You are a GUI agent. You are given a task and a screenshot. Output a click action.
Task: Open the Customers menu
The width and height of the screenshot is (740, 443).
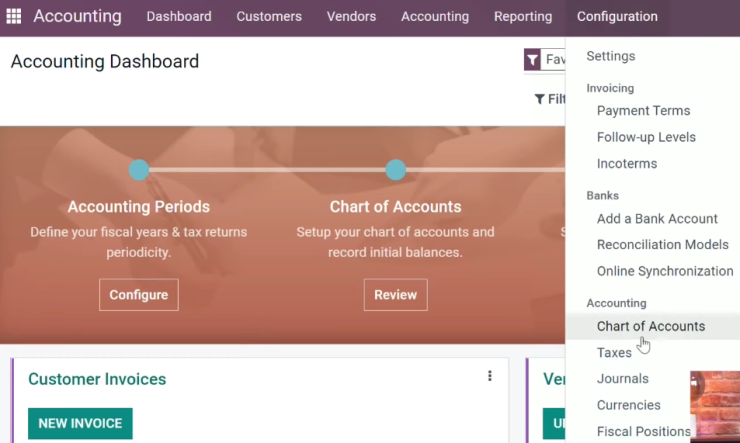[269, 17]
